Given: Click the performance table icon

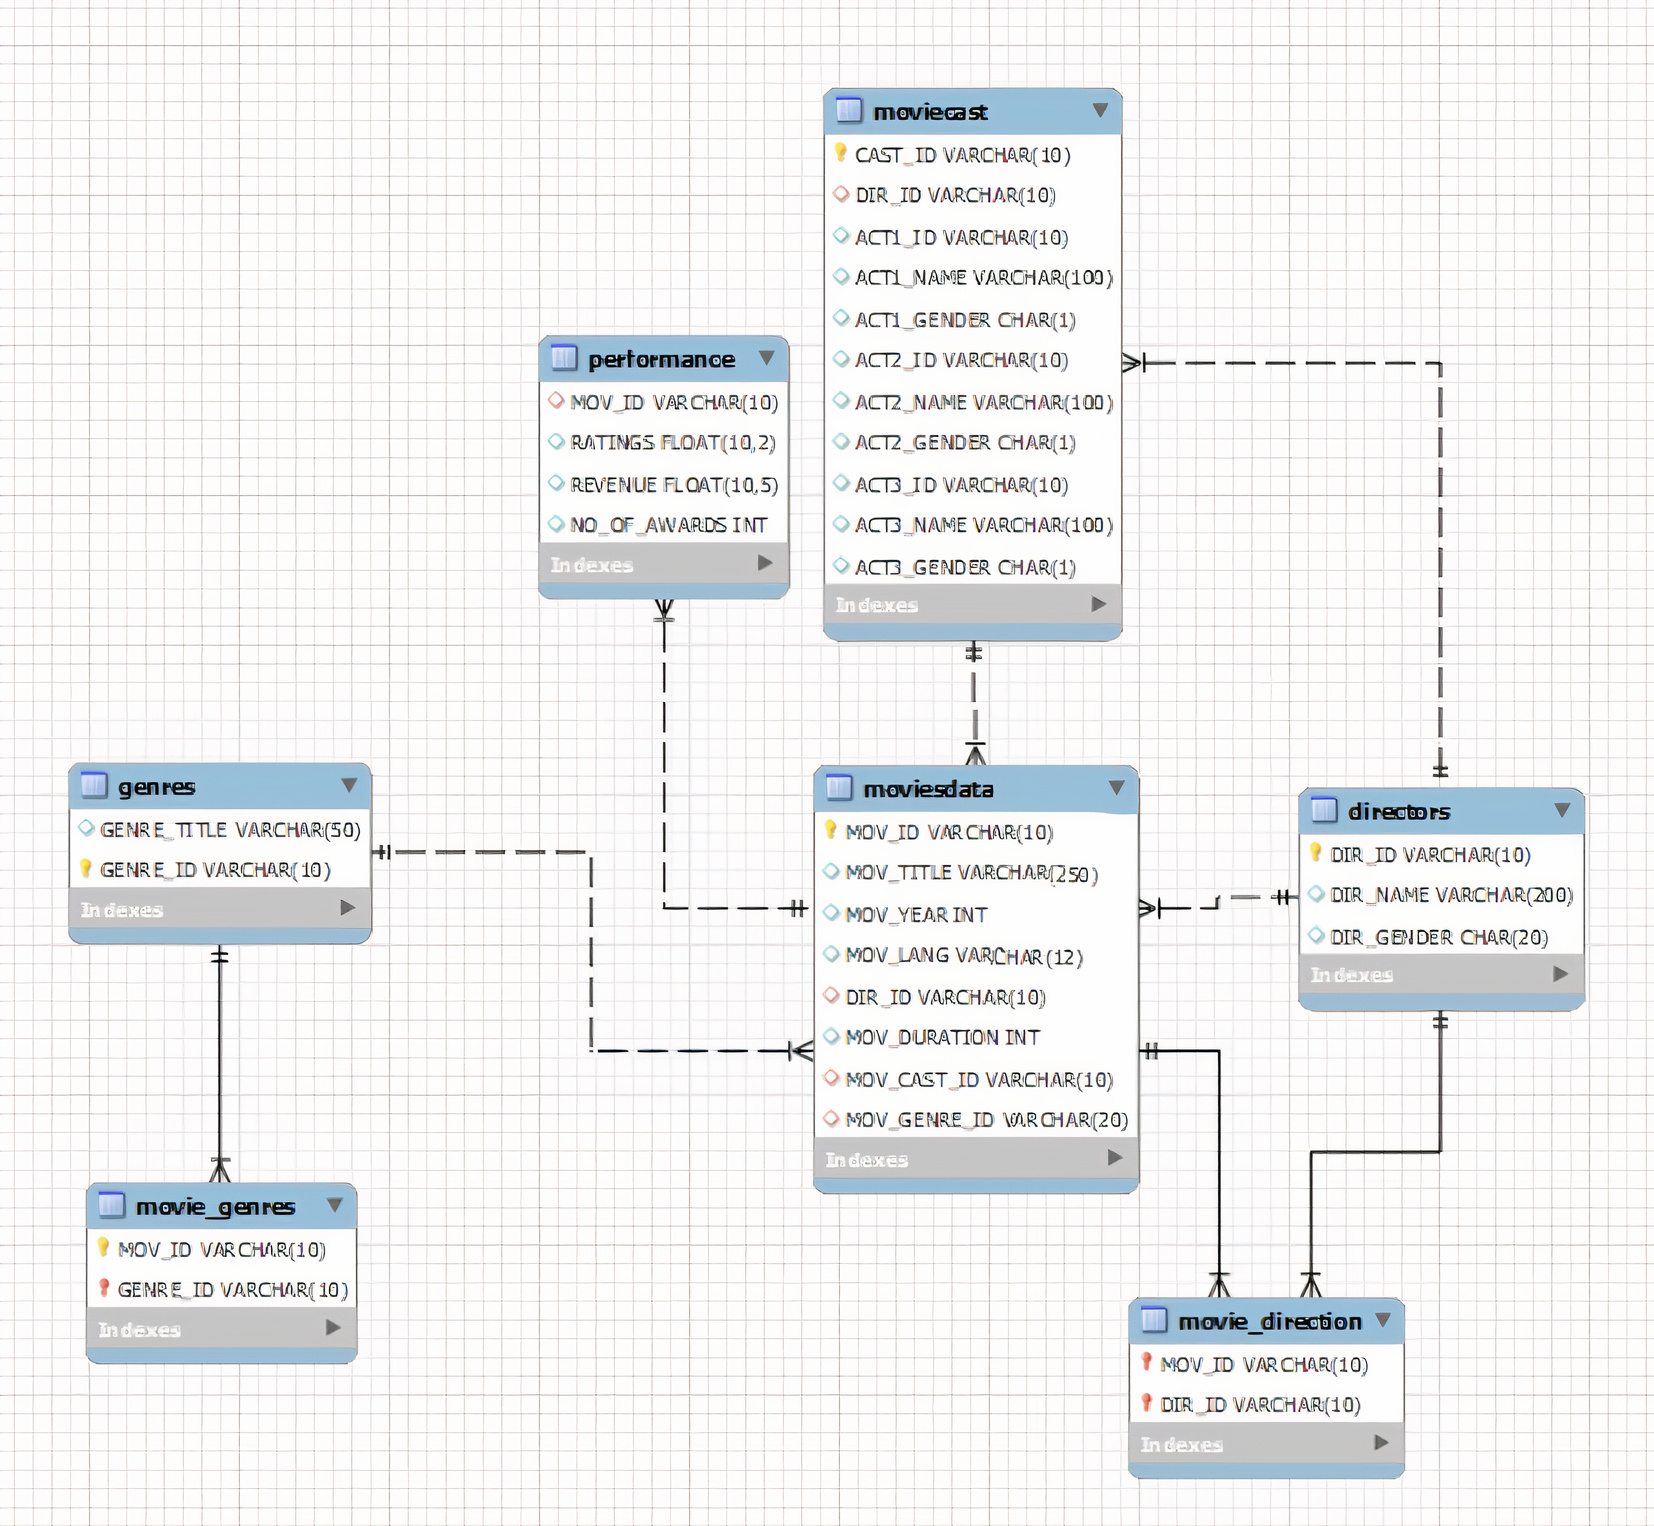Looking at the screenshot, I should (564, 358).
